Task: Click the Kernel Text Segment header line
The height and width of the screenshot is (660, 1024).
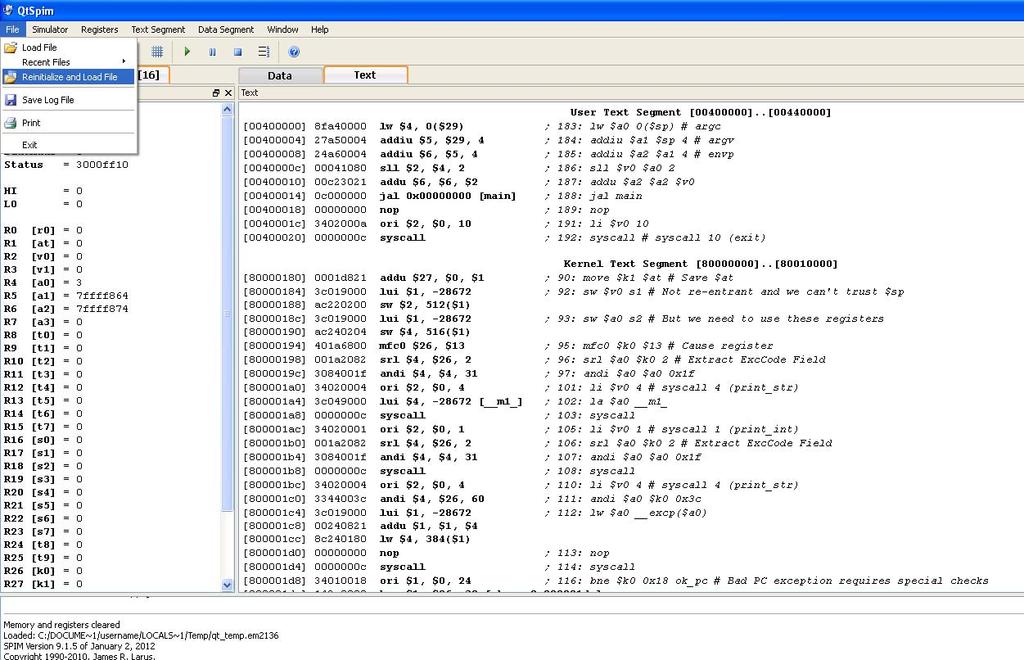Action: click(701, 264)
